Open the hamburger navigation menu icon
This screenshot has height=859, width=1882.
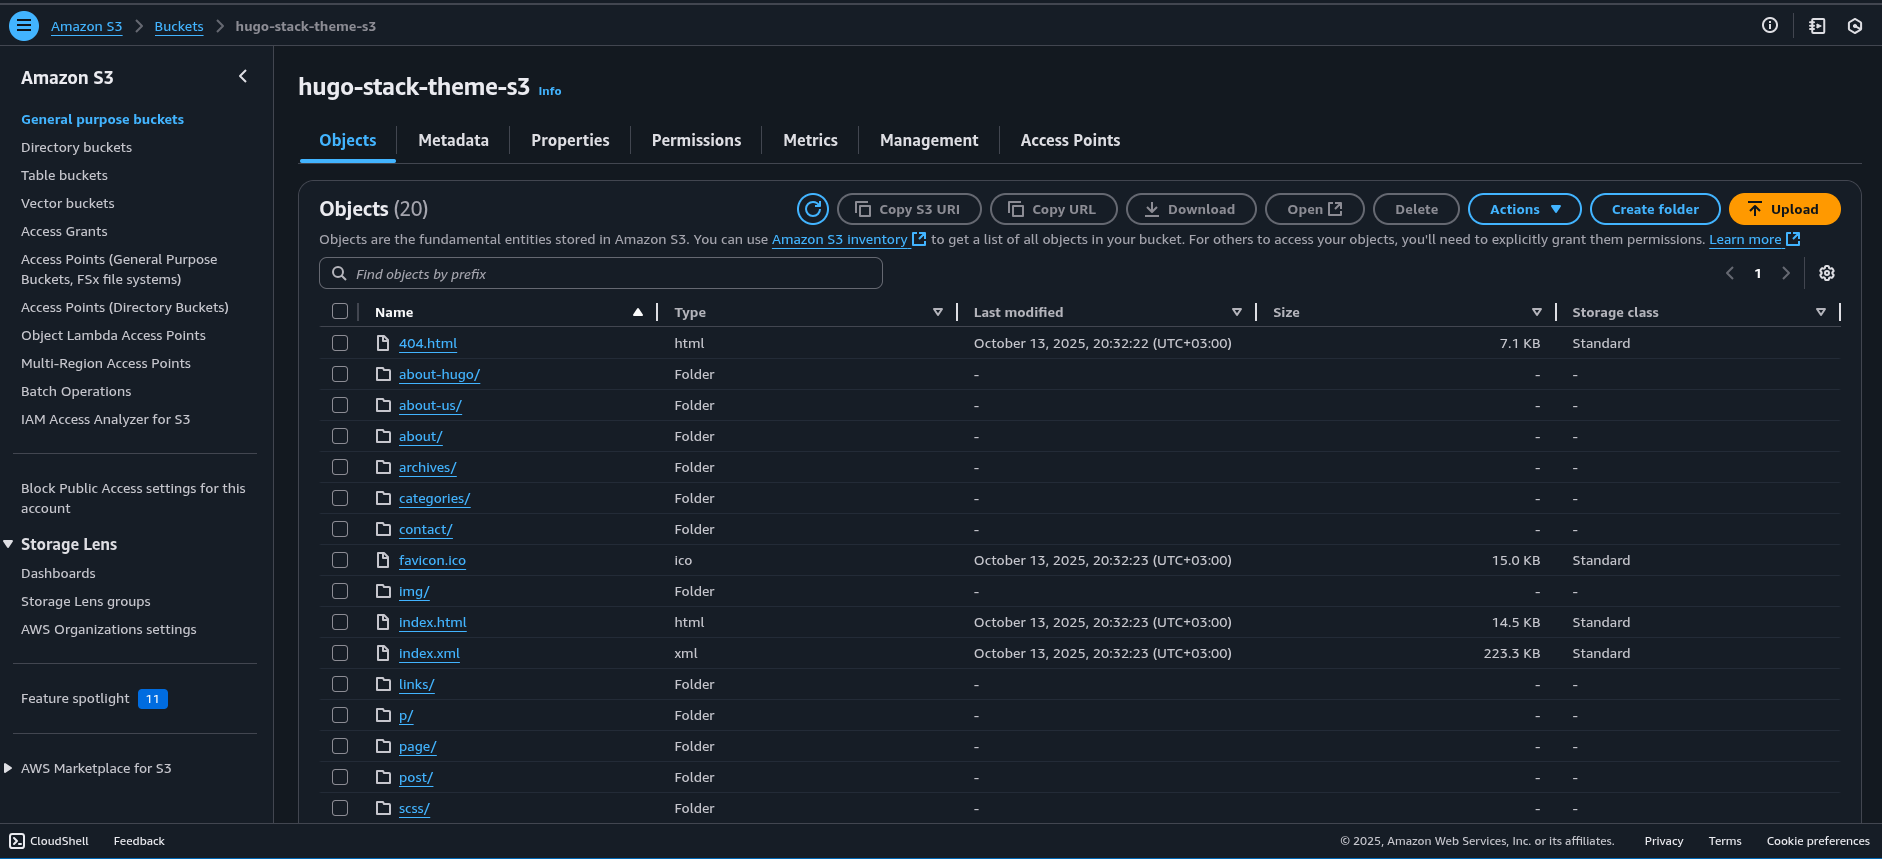pyautogui.click(x=24, y=26)
